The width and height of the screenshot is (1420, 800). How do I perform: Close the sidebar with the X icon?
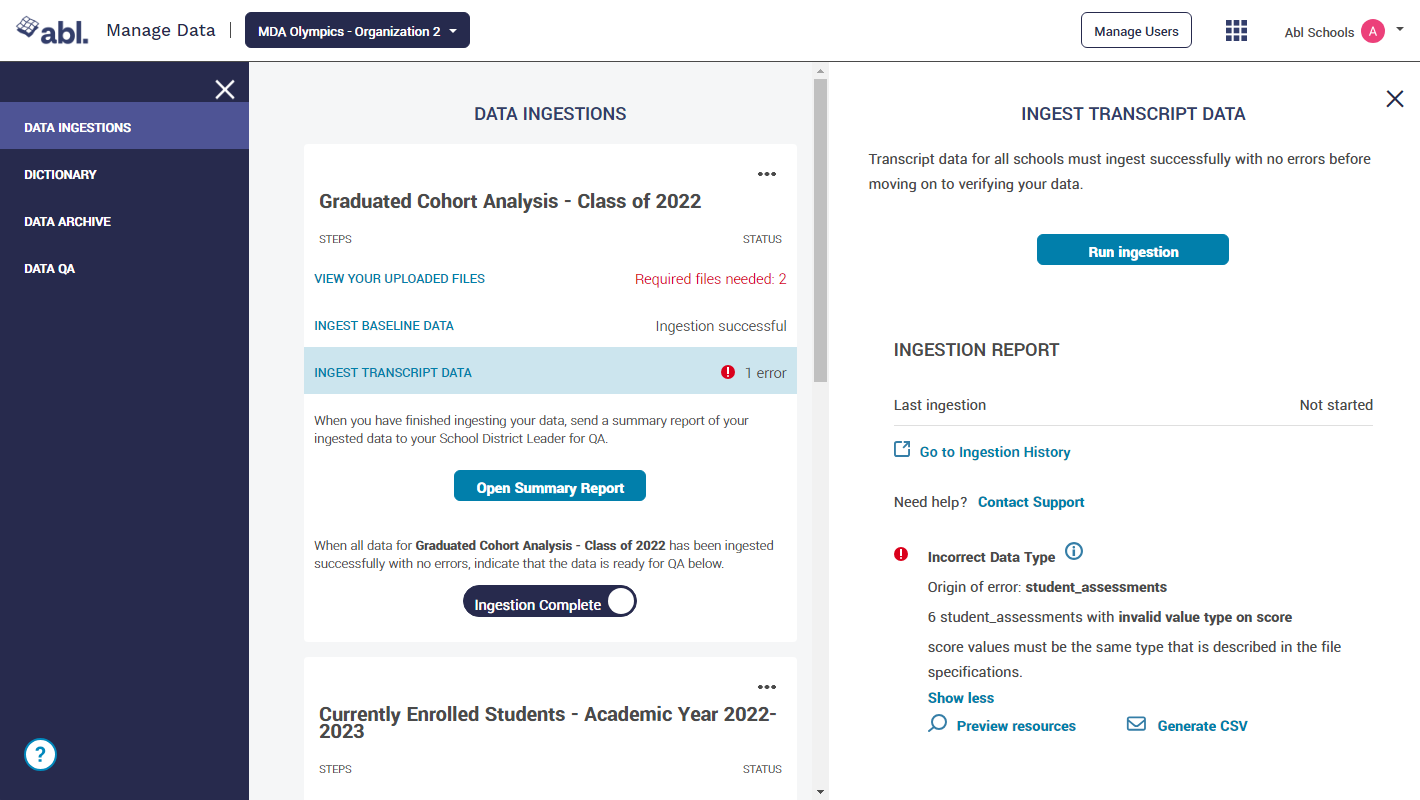pyautogui.click(x=225, y=90)
